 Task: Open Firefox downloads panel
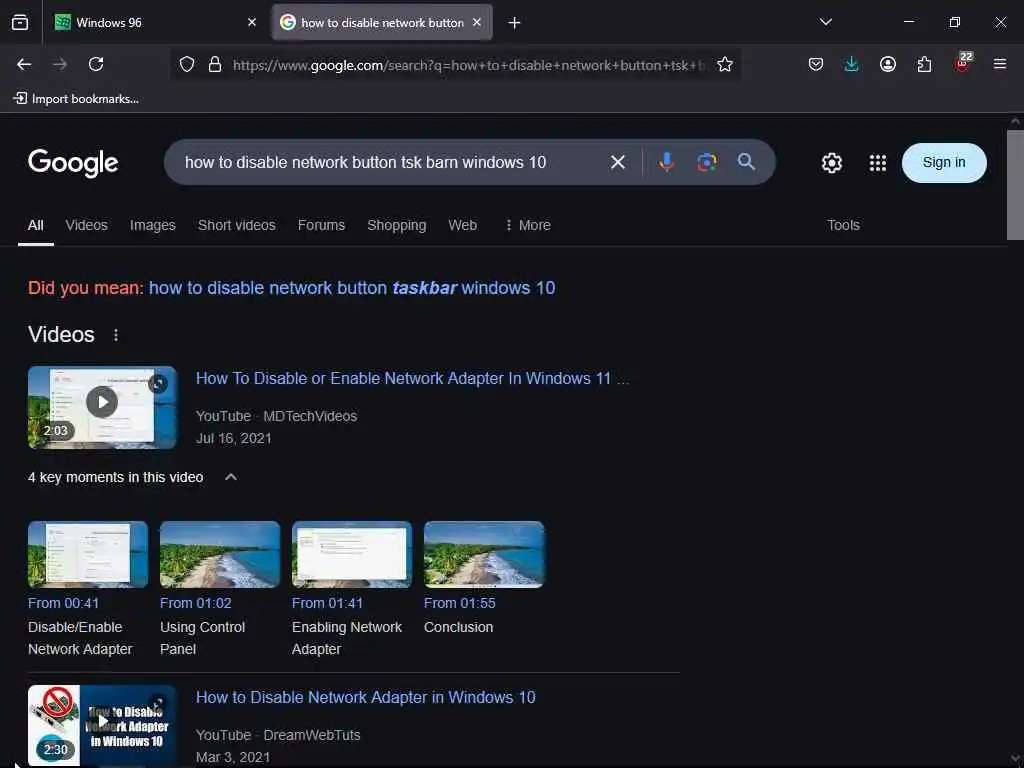click(x=851, y=64)
